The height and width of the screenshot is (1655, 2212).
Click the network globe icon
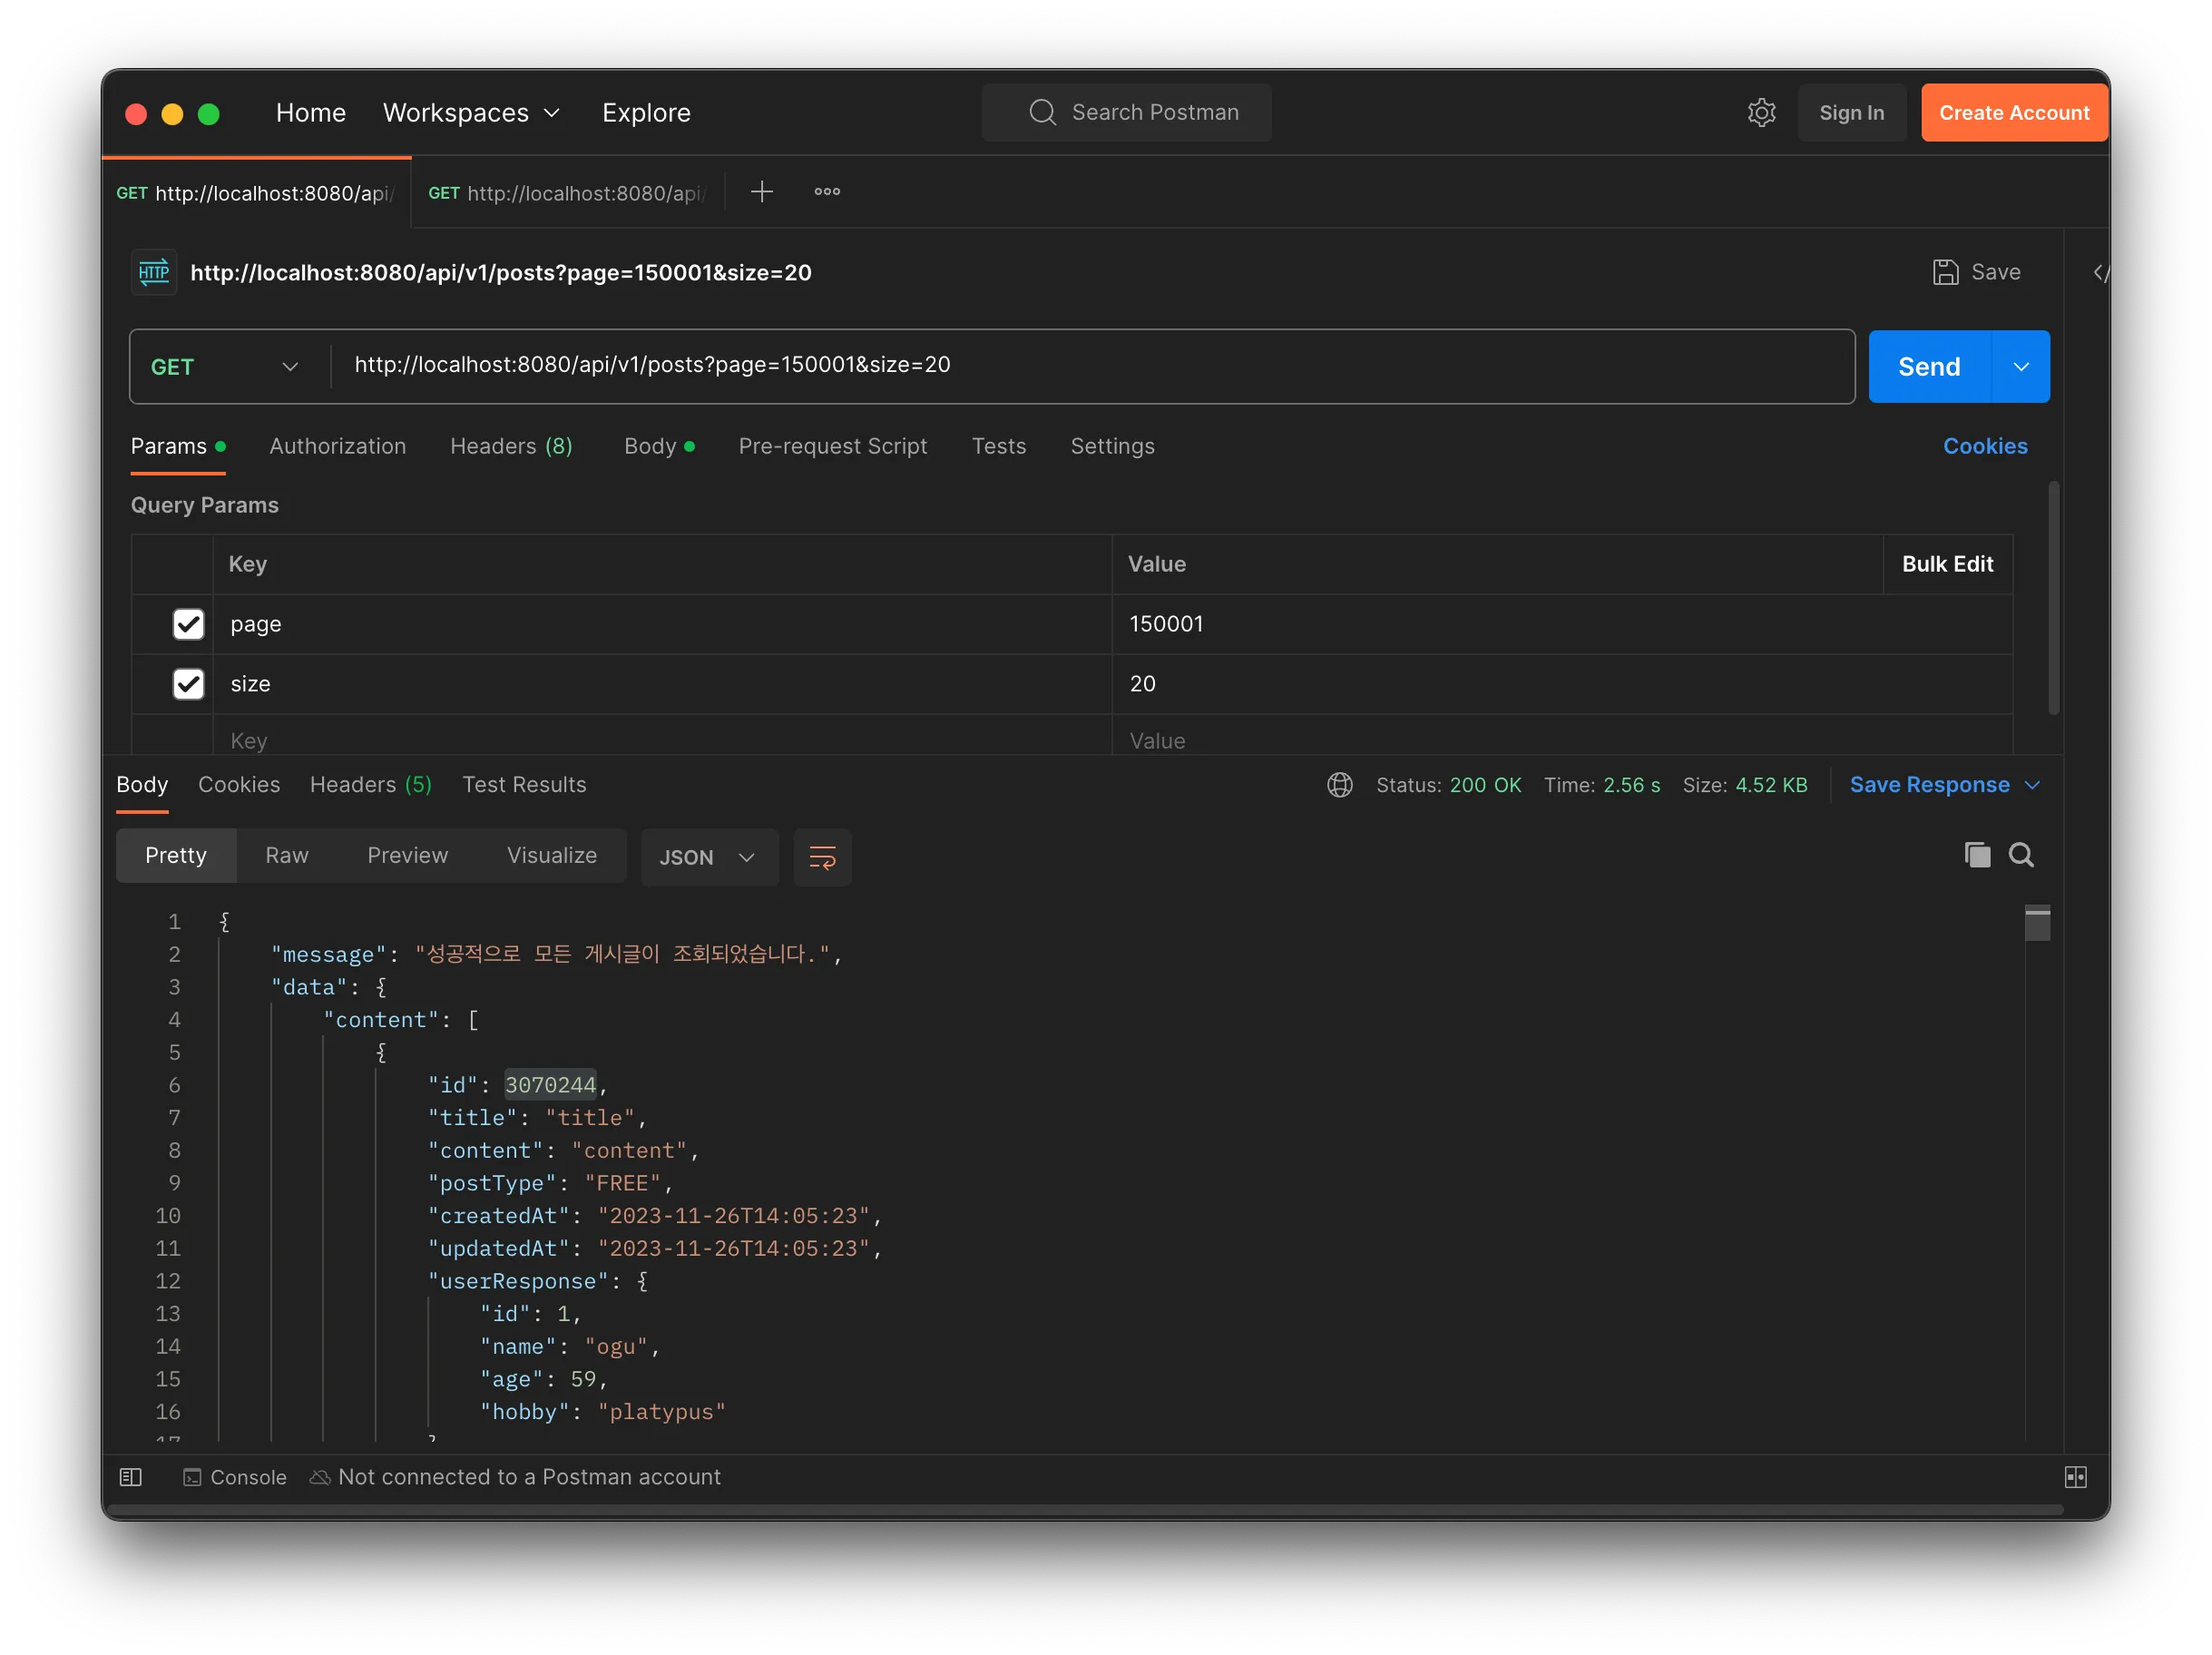(x=1339, y=785)
